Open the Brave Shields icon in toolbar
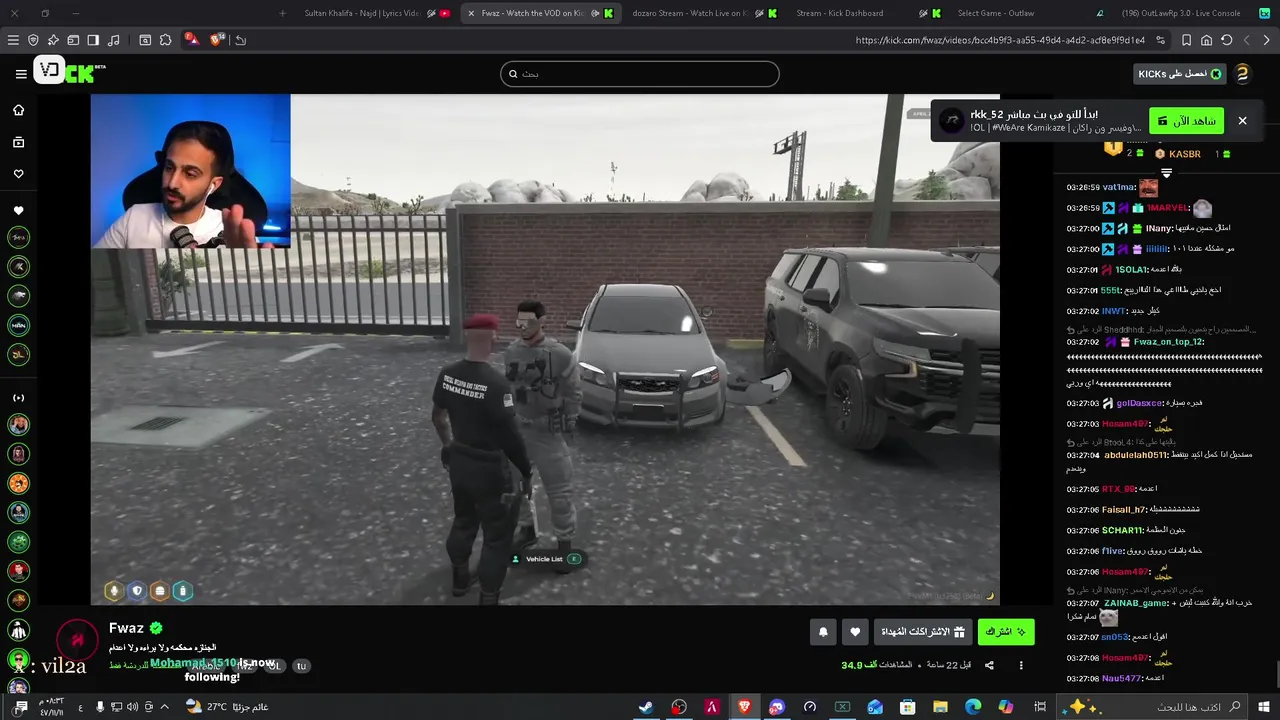This screenshot has height=720, width=1280. [33, 40]
